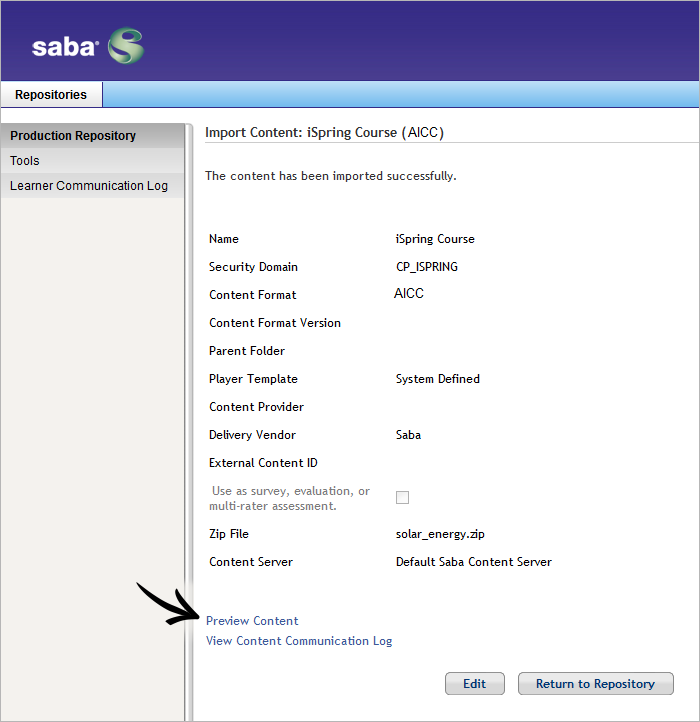Open View Content Communication Log link
Screen dimensions: 700x722
[x=299, y=641]
